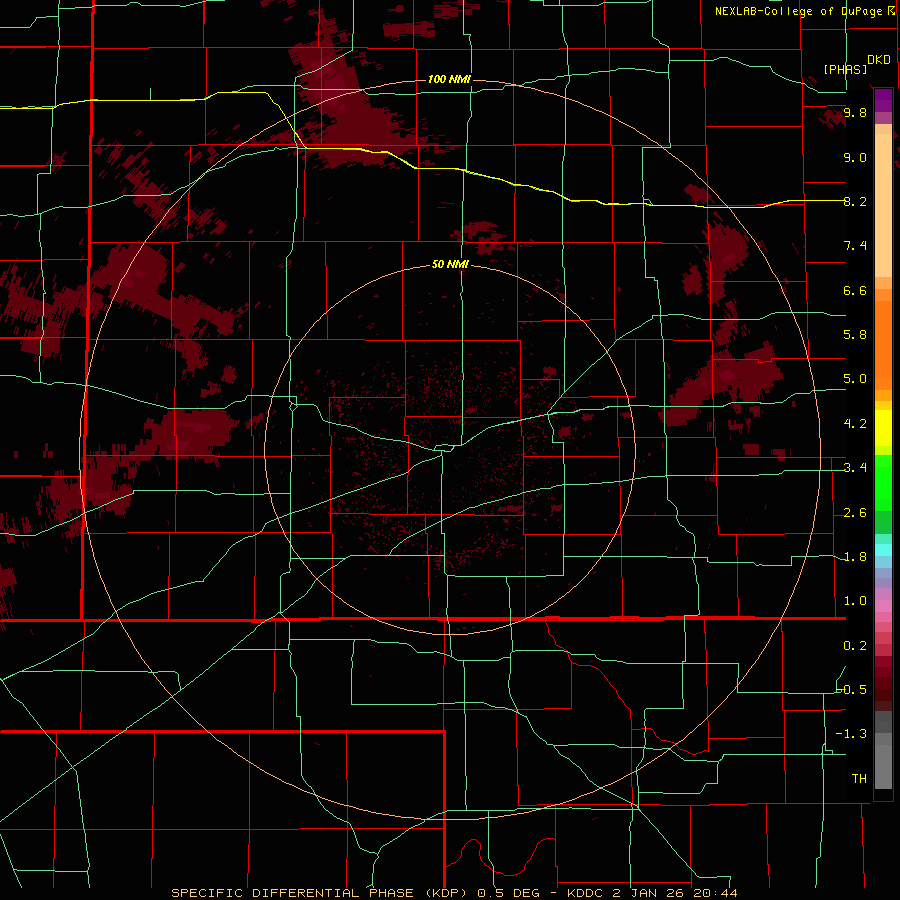Pick the cyan color bar segment
The image size is (900, 900).
pyautogui.click(x=883, y=550)
